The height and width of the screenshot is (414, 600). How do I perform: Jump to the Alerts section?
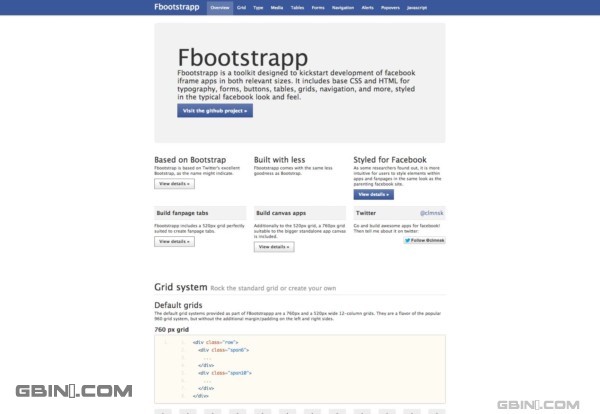(x=369, y=7)
